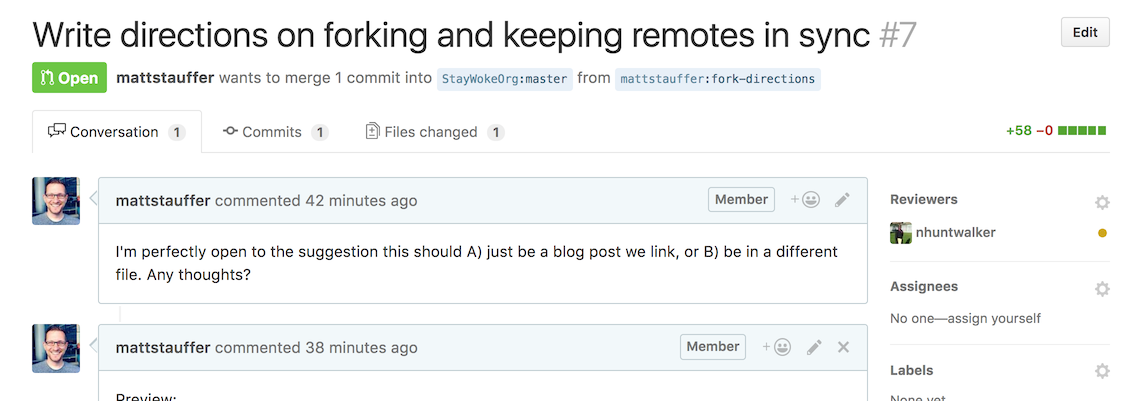Open Assignees settings gear
The width and height of the screenshot is (1136, 401).
1102,289
